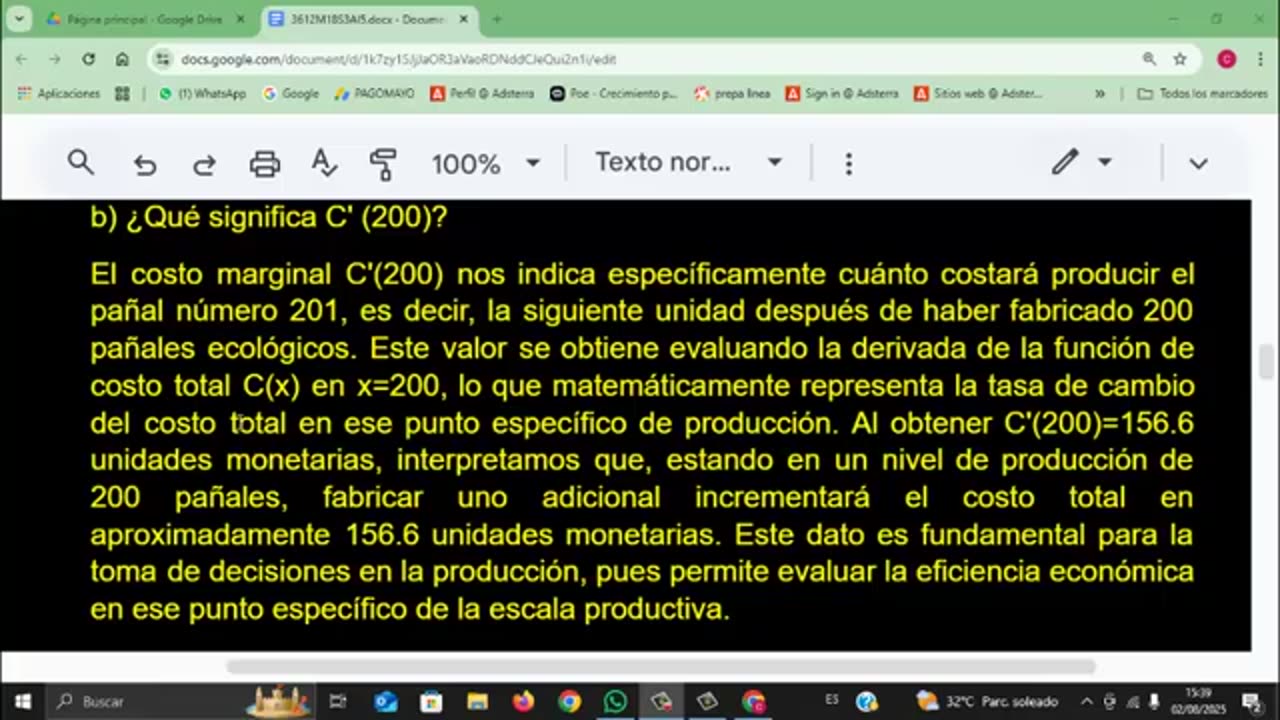Viewport: 1280px width, 720px height.
Task: Open a new browser tab
Action: (x=497, y=19)
